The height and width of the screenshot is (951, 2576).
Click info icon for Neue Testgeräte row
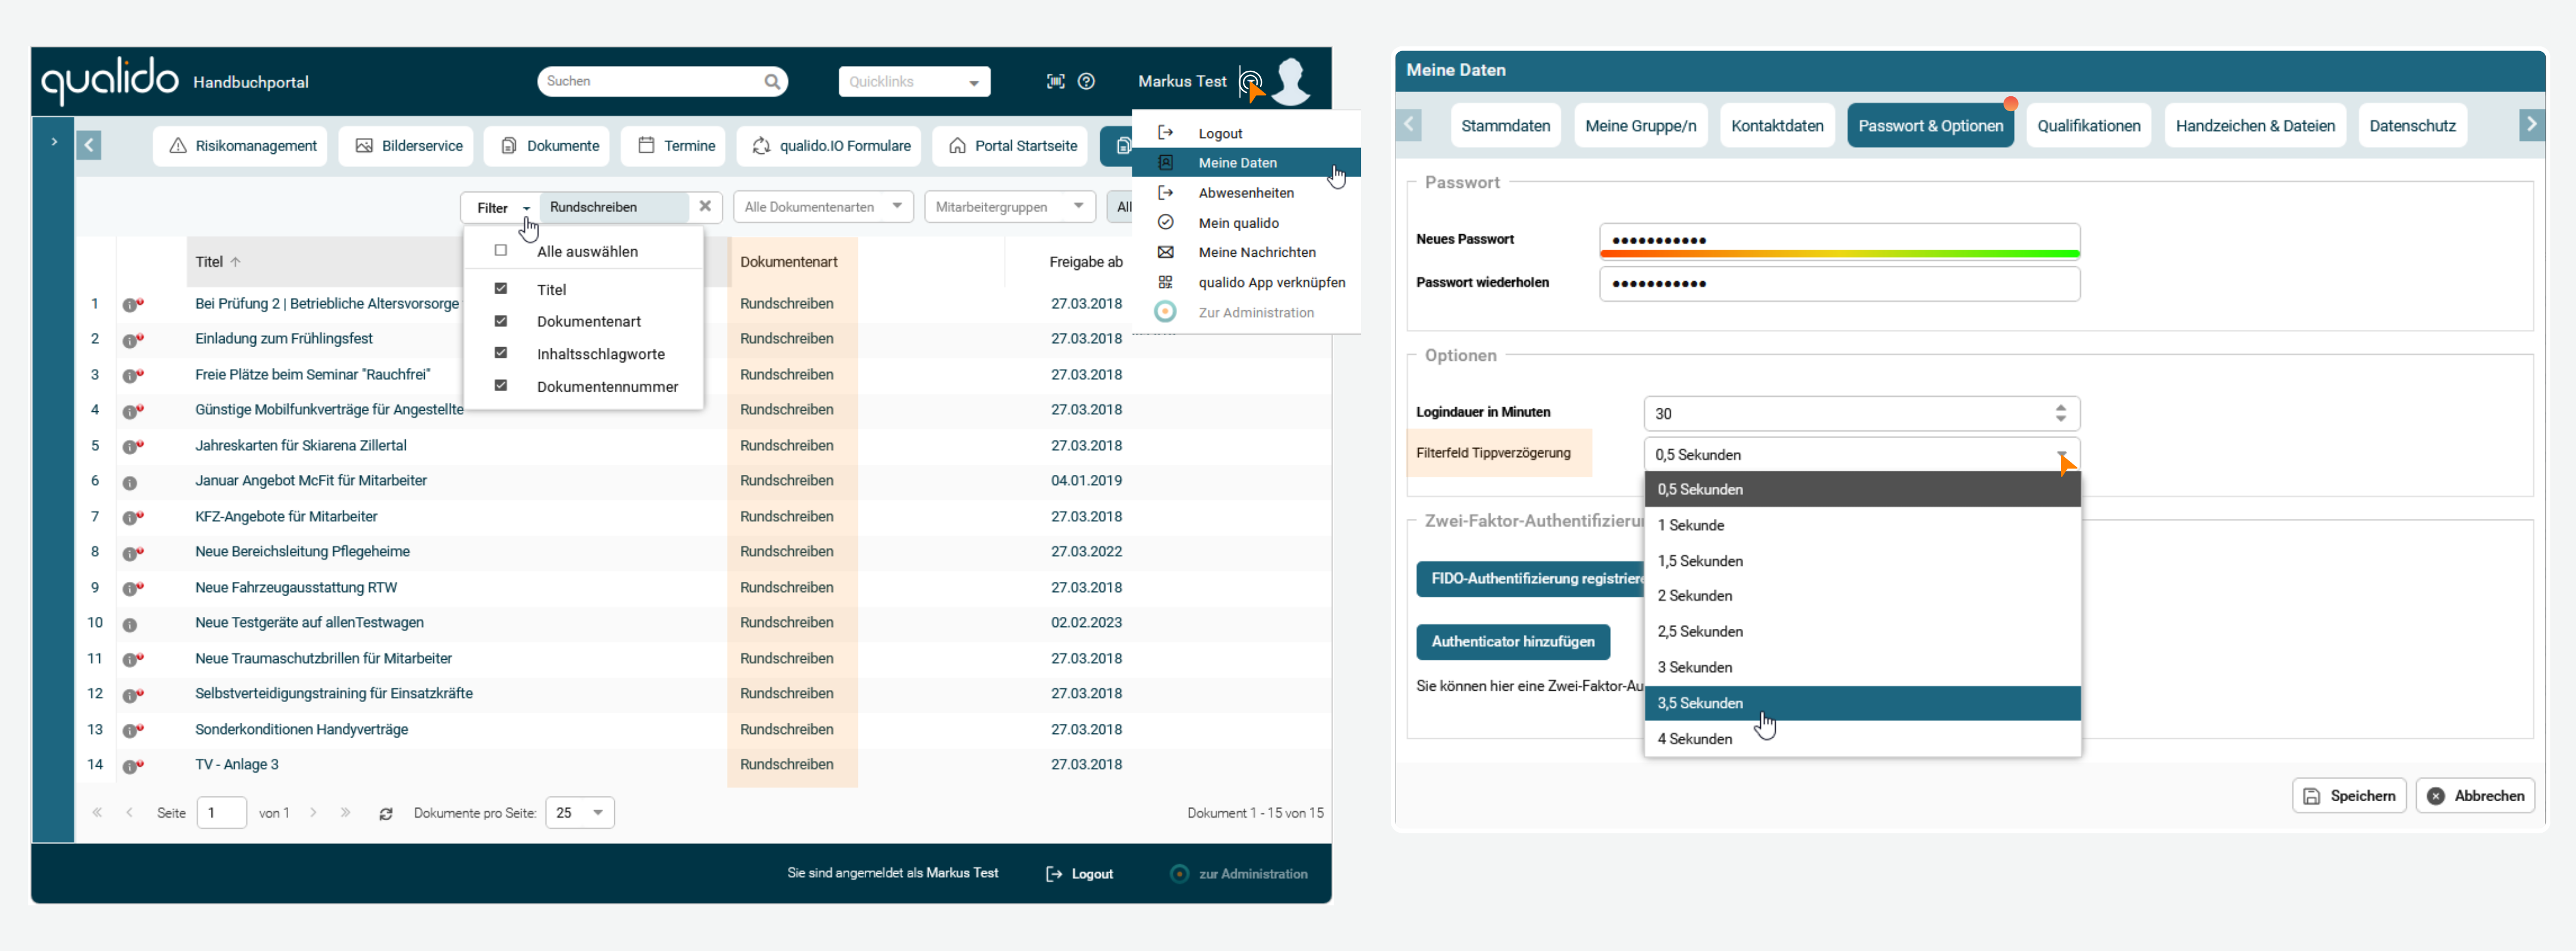point(130,624)
